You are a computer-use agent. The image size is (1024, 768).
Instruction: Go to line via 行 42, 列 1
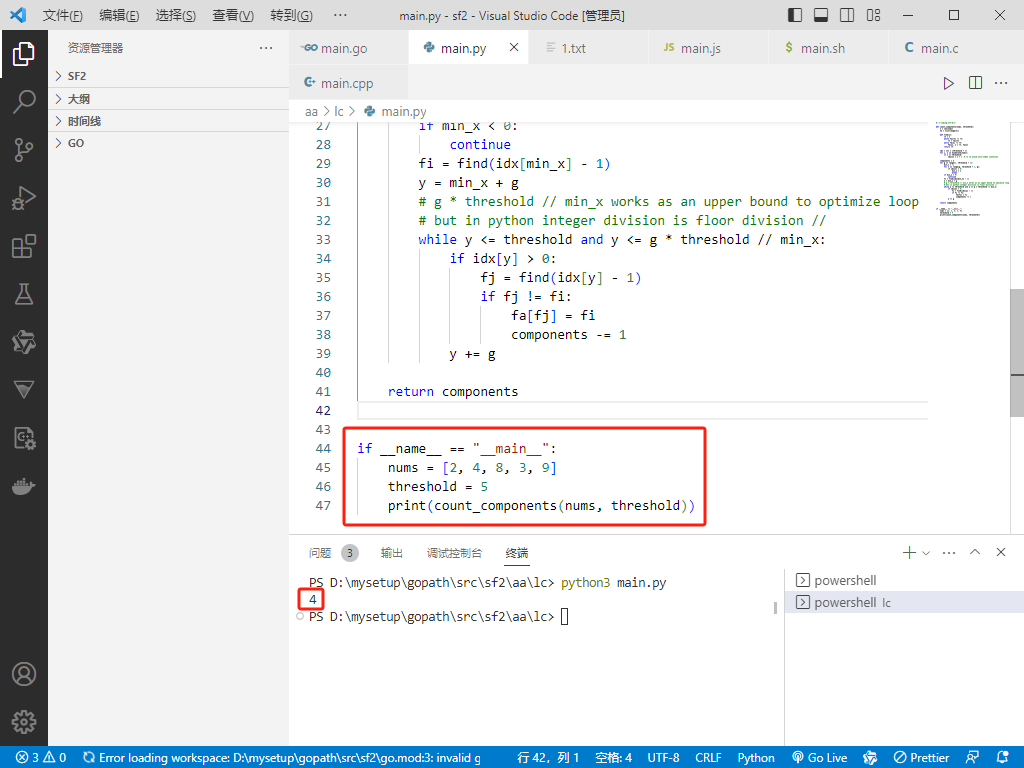pyautogui.click(x=548, y=758)
